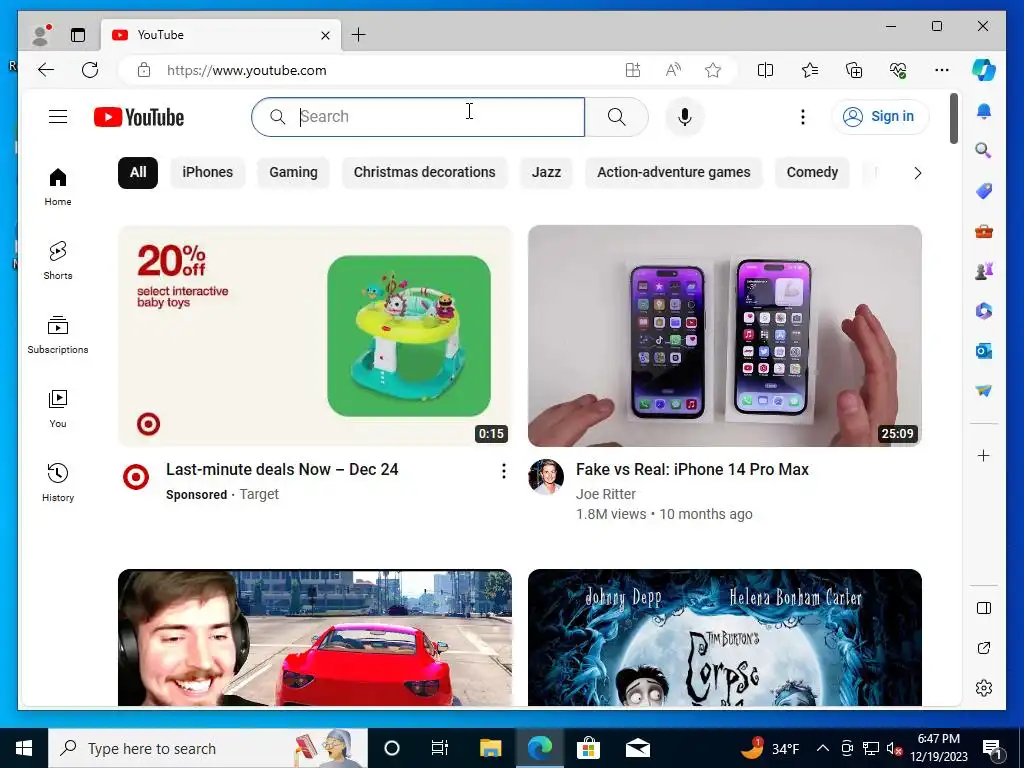This screenshot has width=1024, height=768.
Task: Click the Sign in button
Action: 880,117
